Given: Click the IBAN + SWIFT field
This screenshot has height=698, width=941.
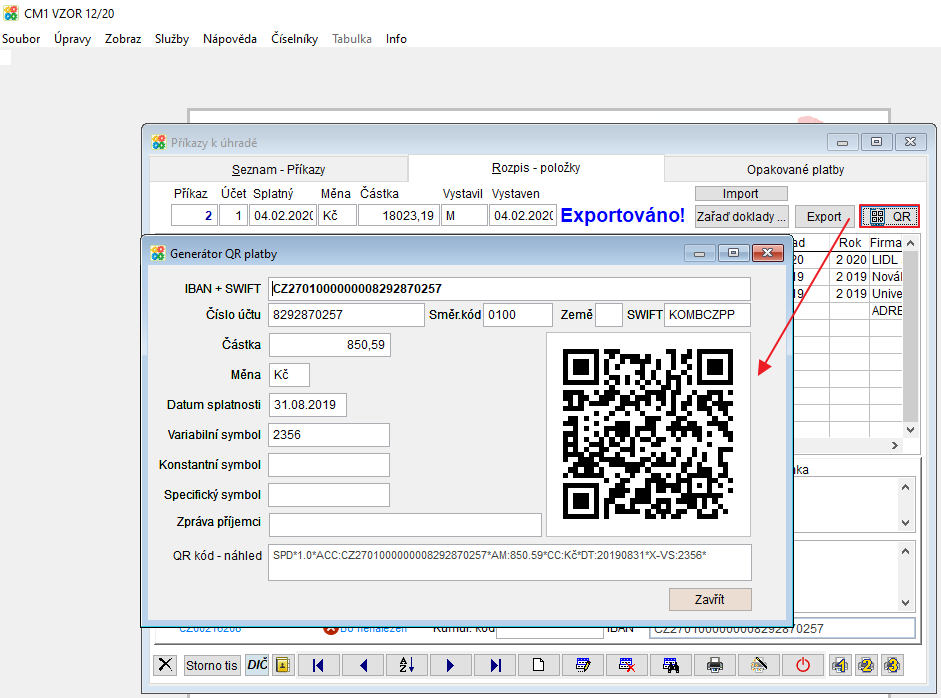Looking at the screenshot, I should tap(510, 289).
